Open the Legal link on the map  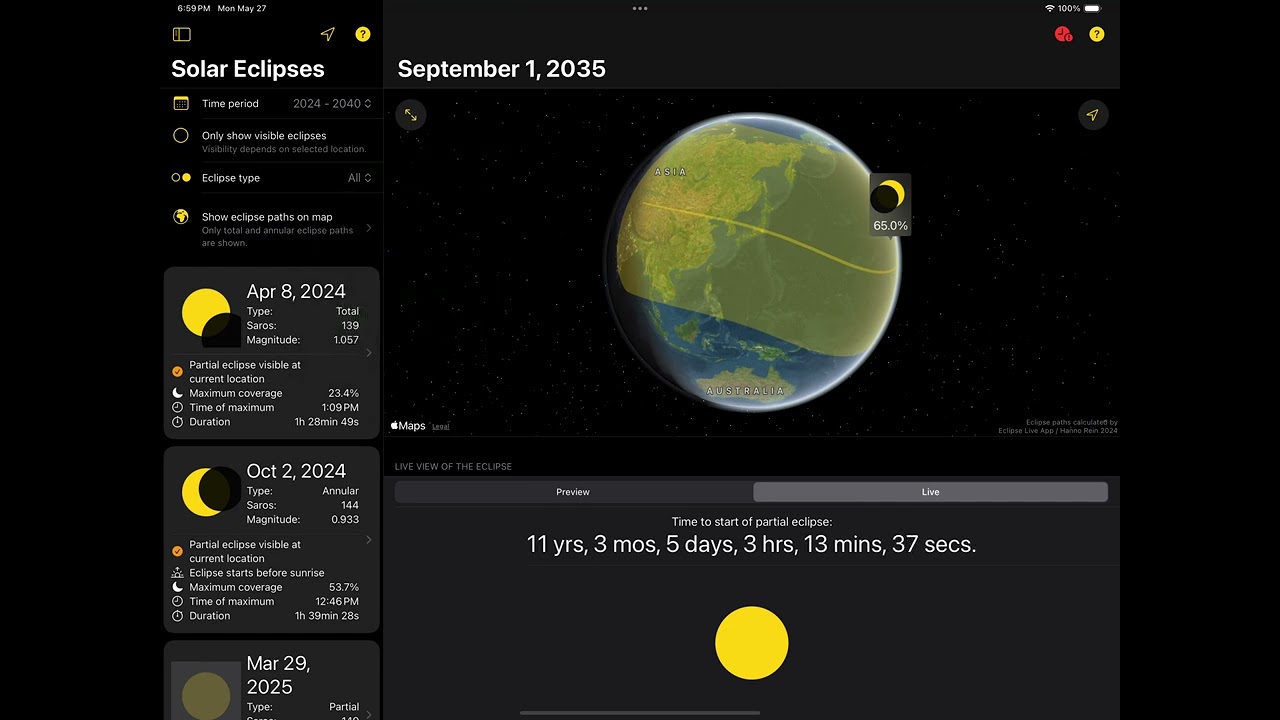click(440, 427)
